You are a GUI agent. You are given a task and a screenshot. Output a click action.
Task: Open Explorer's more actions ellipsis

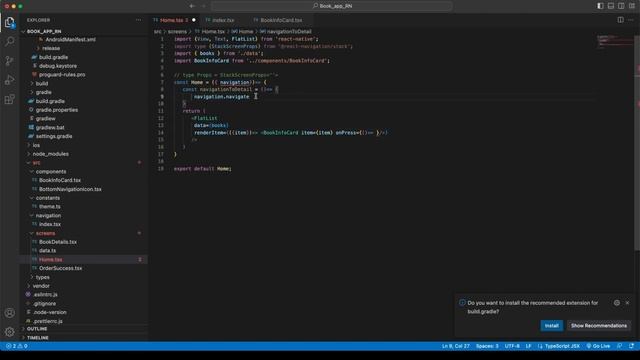point(138,20)
